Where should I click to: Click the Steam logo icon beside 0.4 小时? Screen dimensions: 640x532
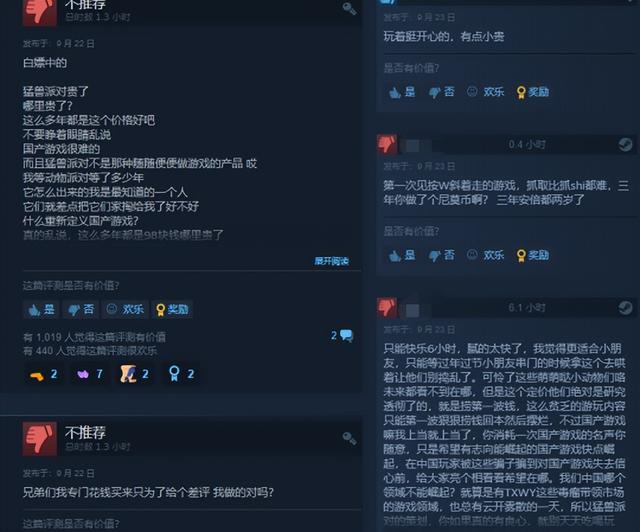[625, 144]
